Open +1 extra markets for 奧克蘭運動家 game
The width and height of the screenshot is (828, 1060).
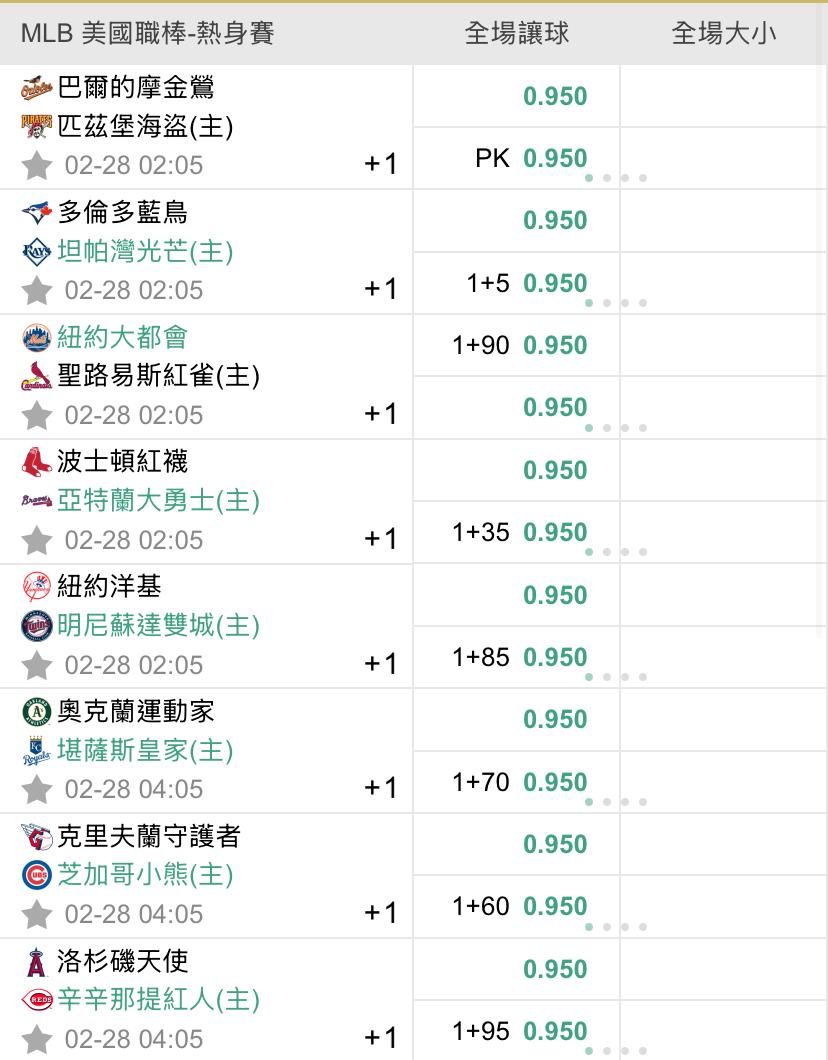pos(380,788)
